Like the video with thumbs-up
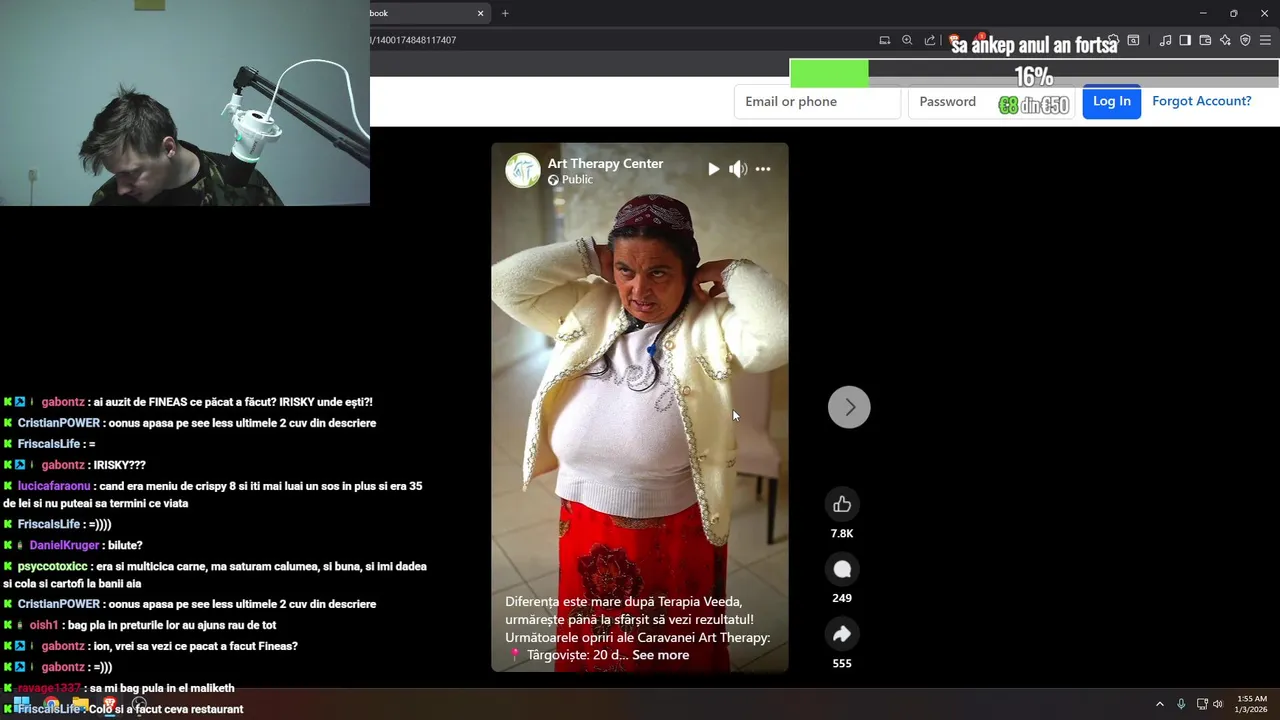The width and height of the screenshot is (1280, 720). [x=842, y=504]
